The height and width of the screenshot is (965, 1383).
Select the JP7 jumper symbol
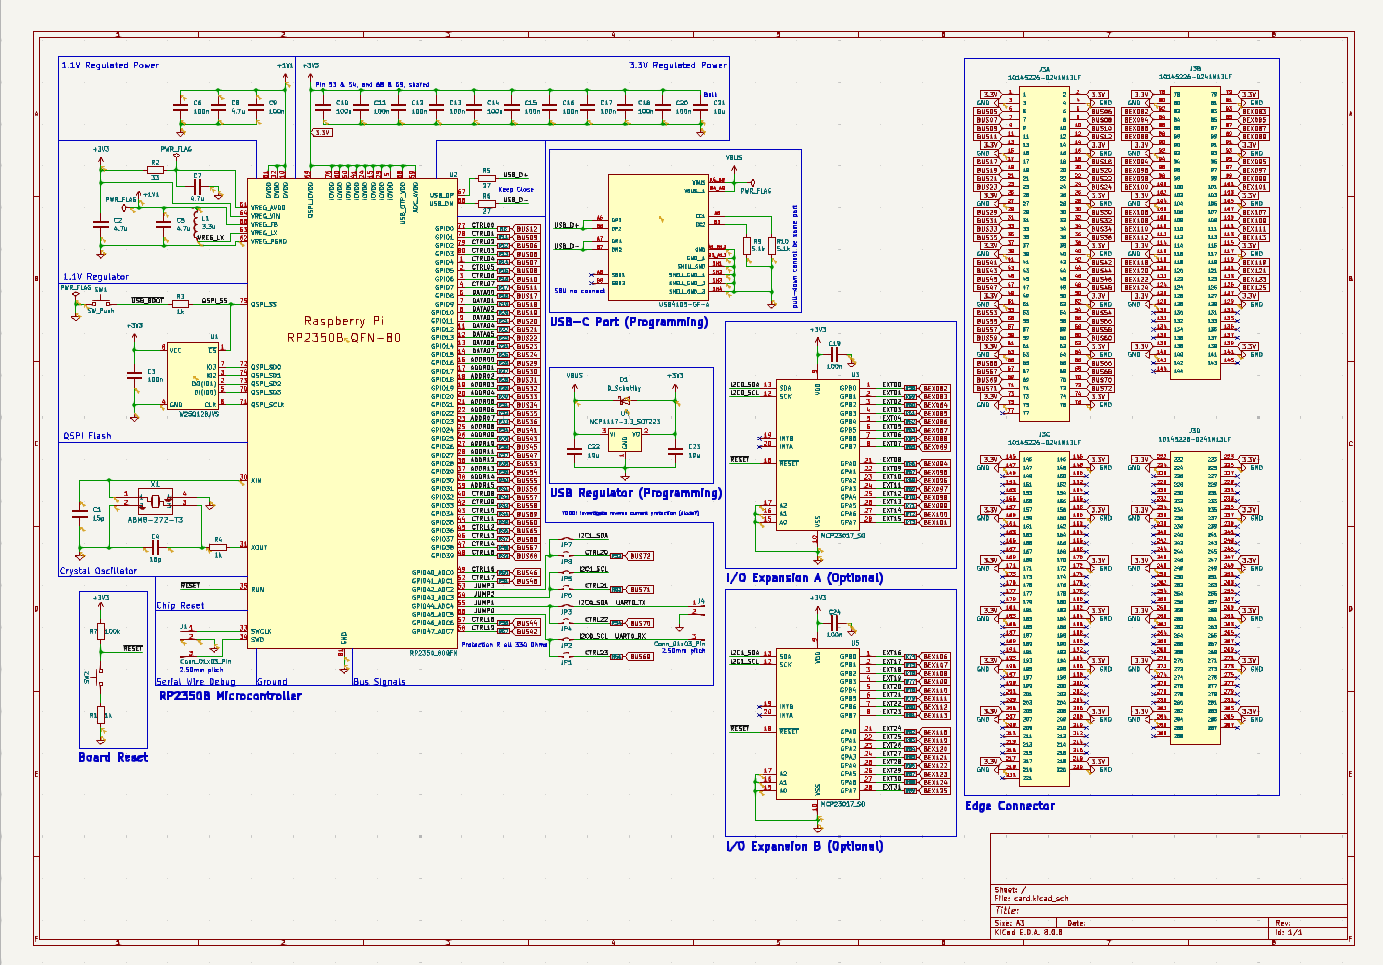click(566, 553)
